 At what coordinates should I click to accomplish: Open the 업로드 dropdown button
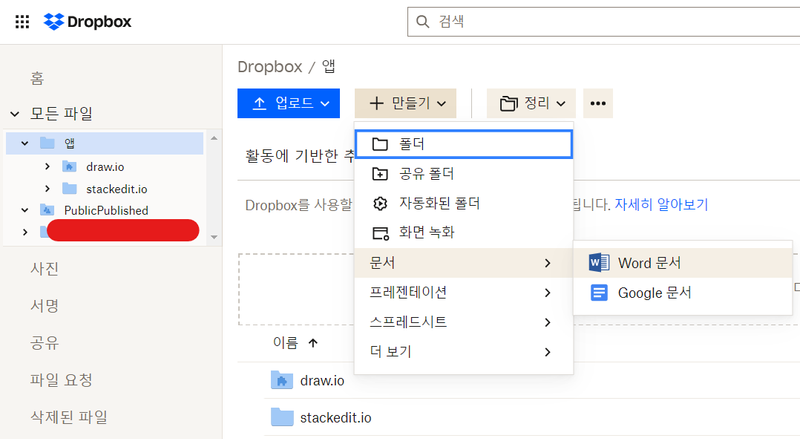(289, 103)
